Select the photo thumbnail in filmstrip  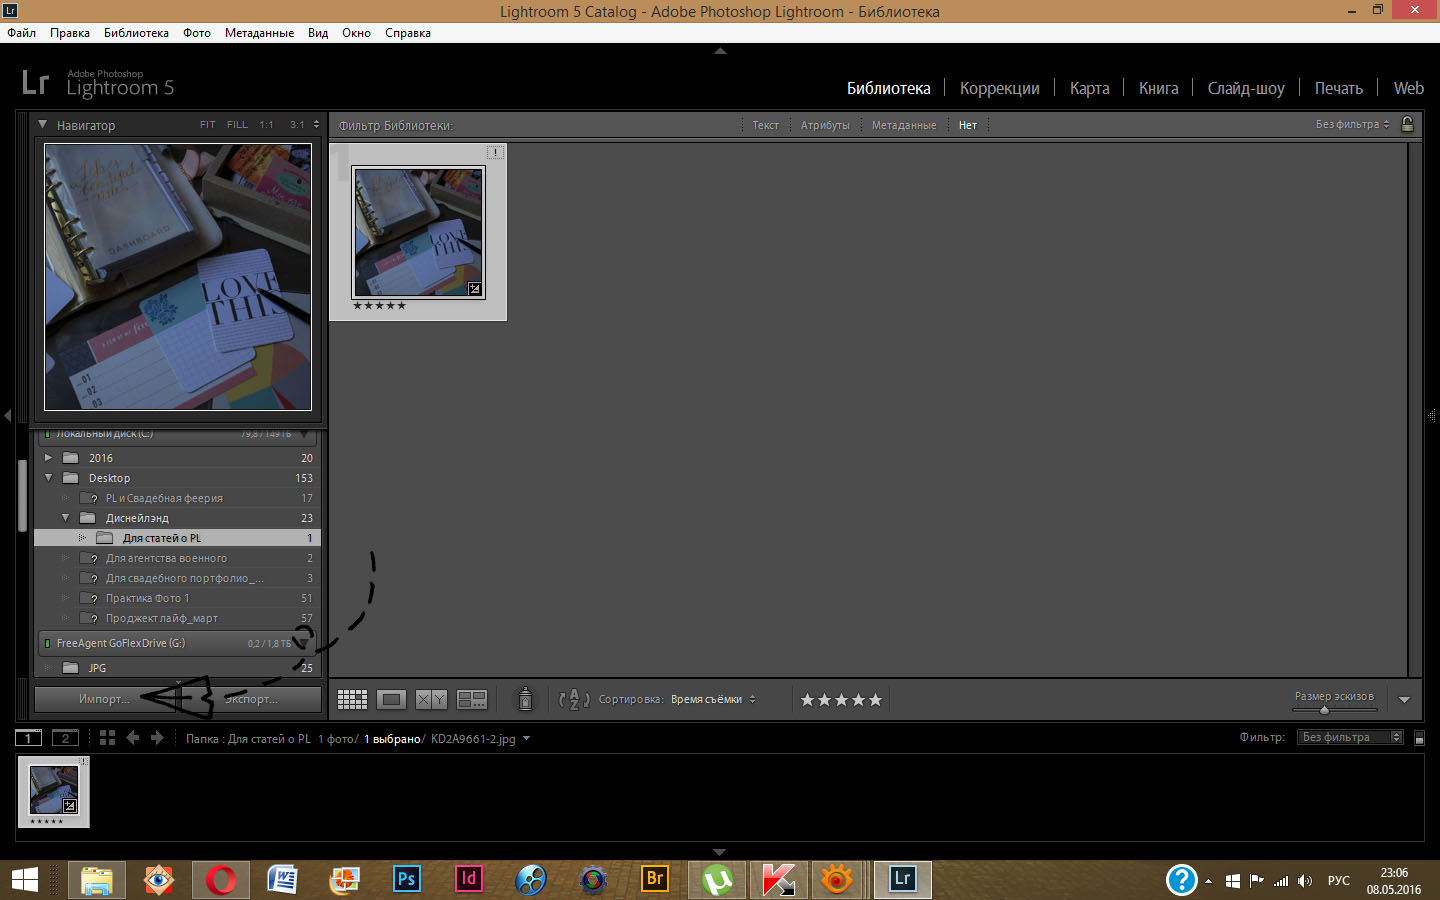54,792
